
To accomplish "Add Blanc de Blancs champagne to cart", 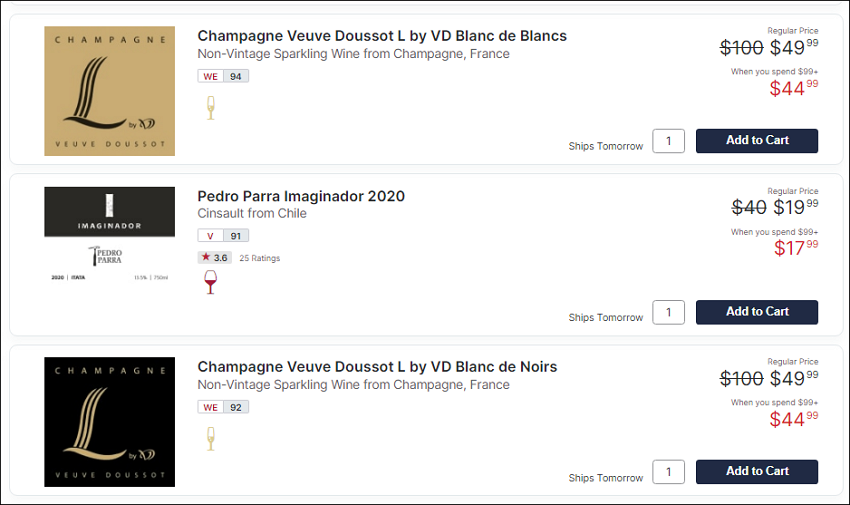I will (x=757, y=141).
